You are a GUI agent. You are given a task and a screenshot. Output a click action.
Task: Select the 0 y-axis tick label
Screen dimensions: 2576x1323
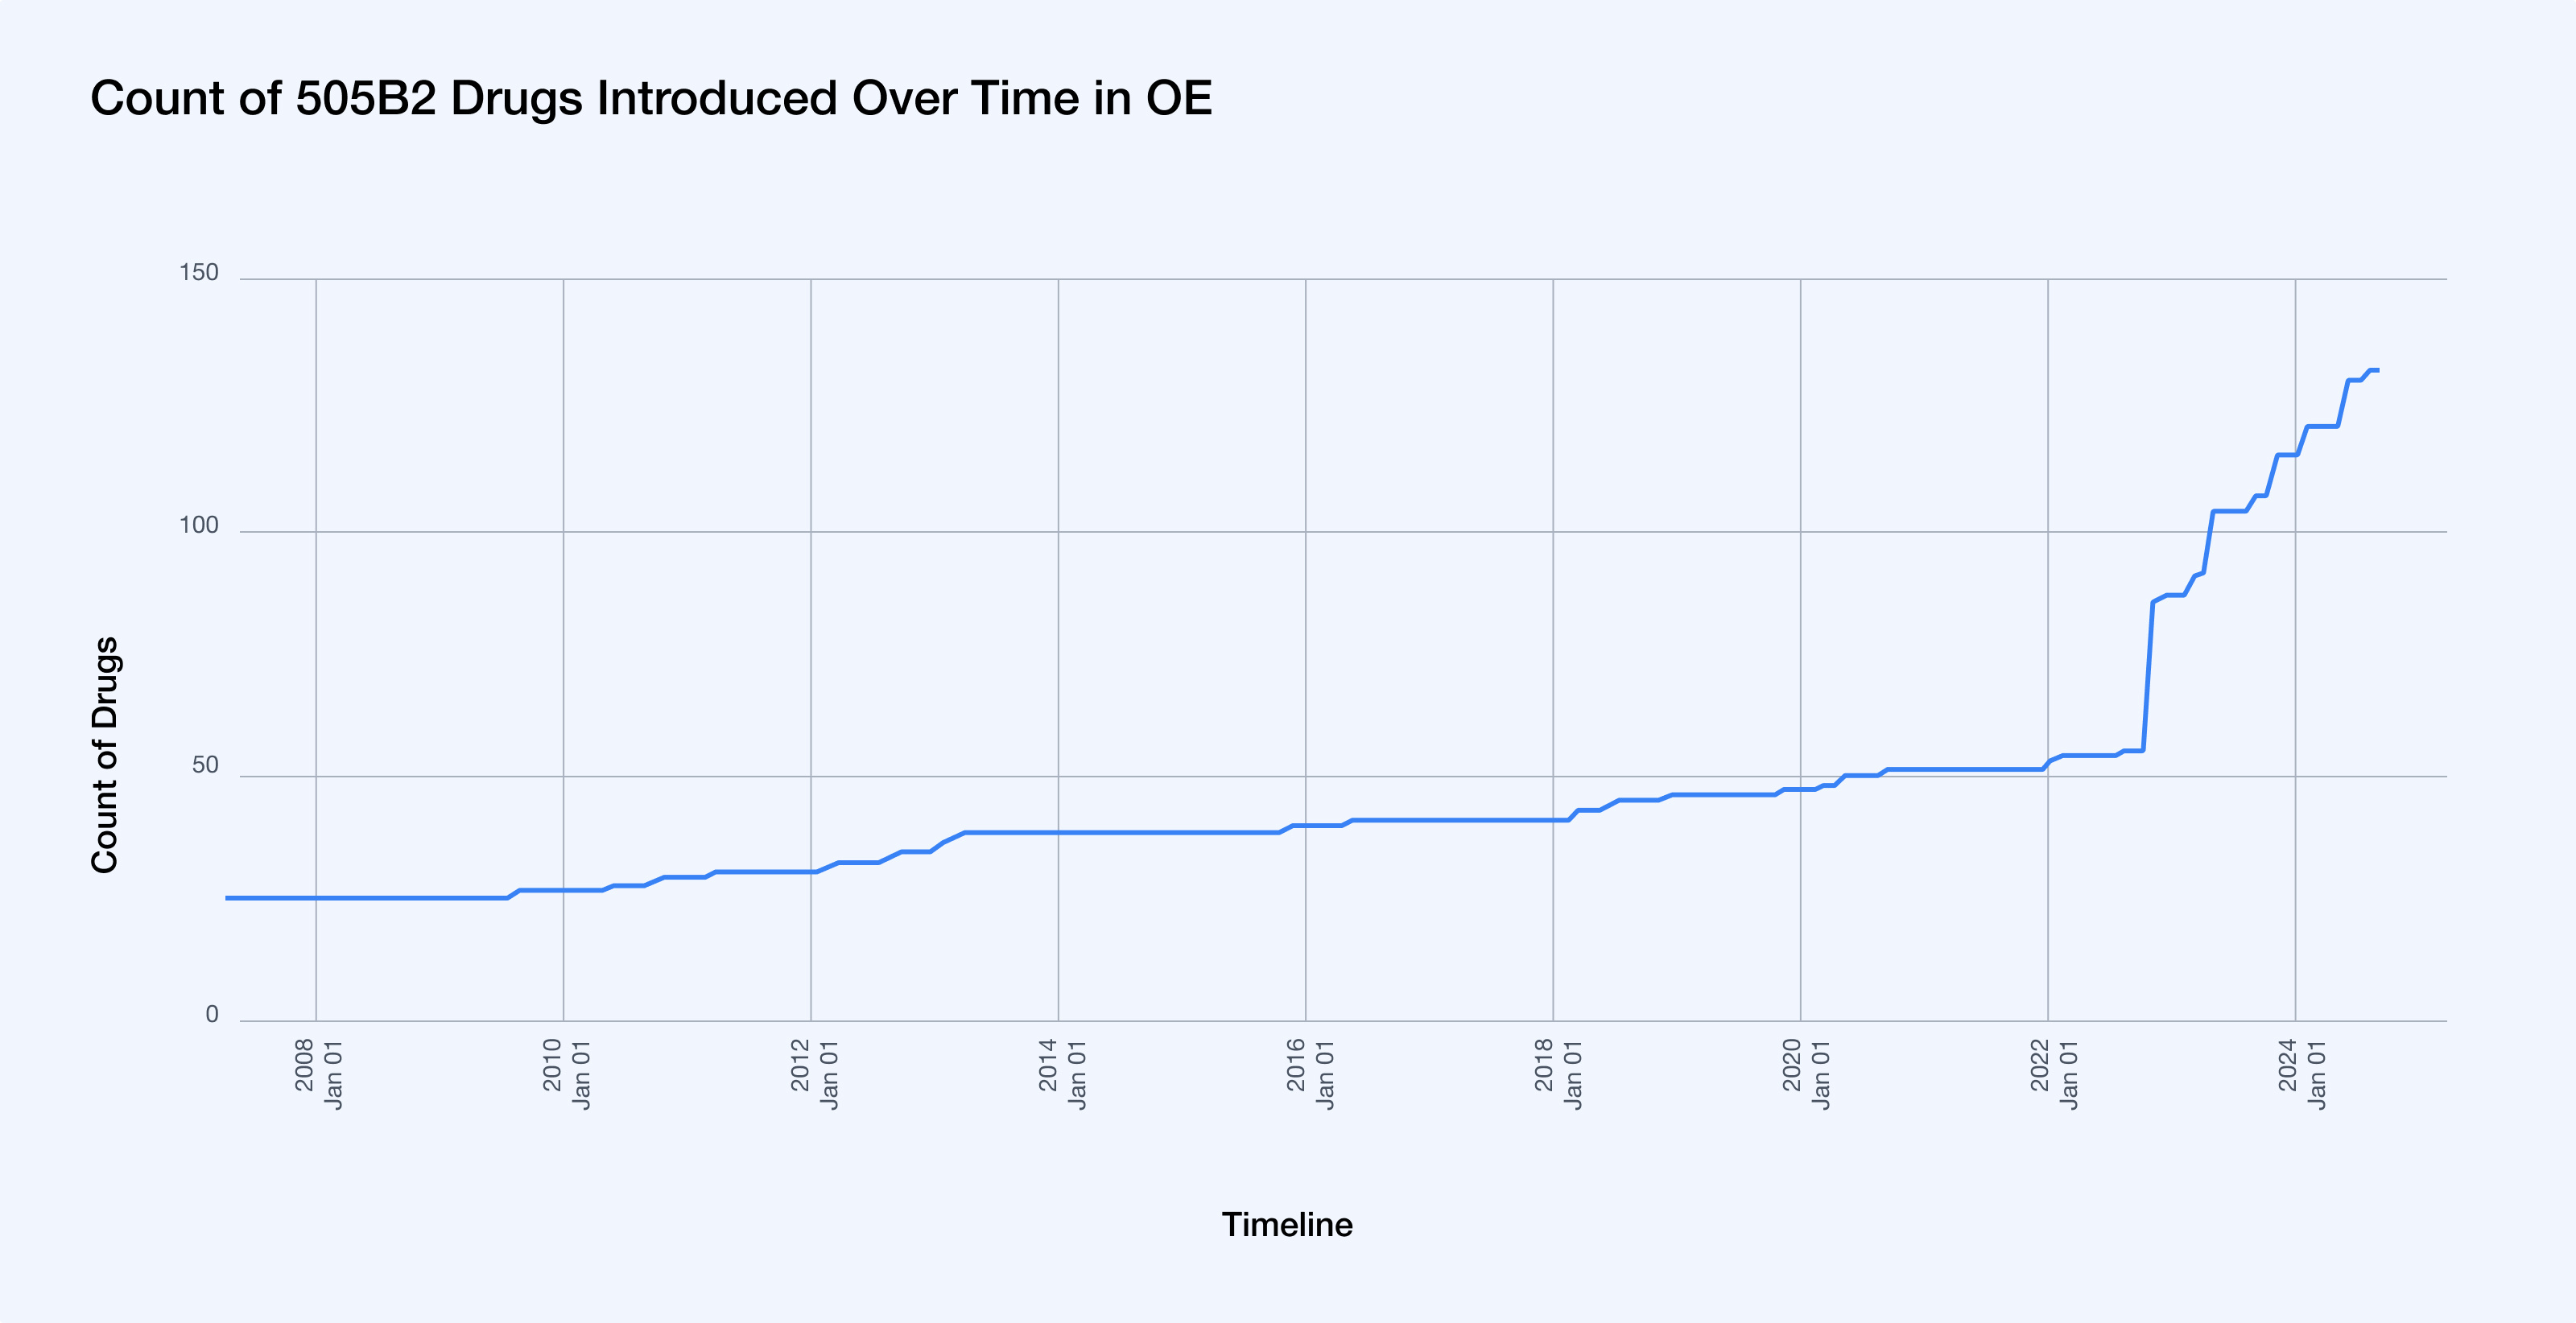[211, 1015]
